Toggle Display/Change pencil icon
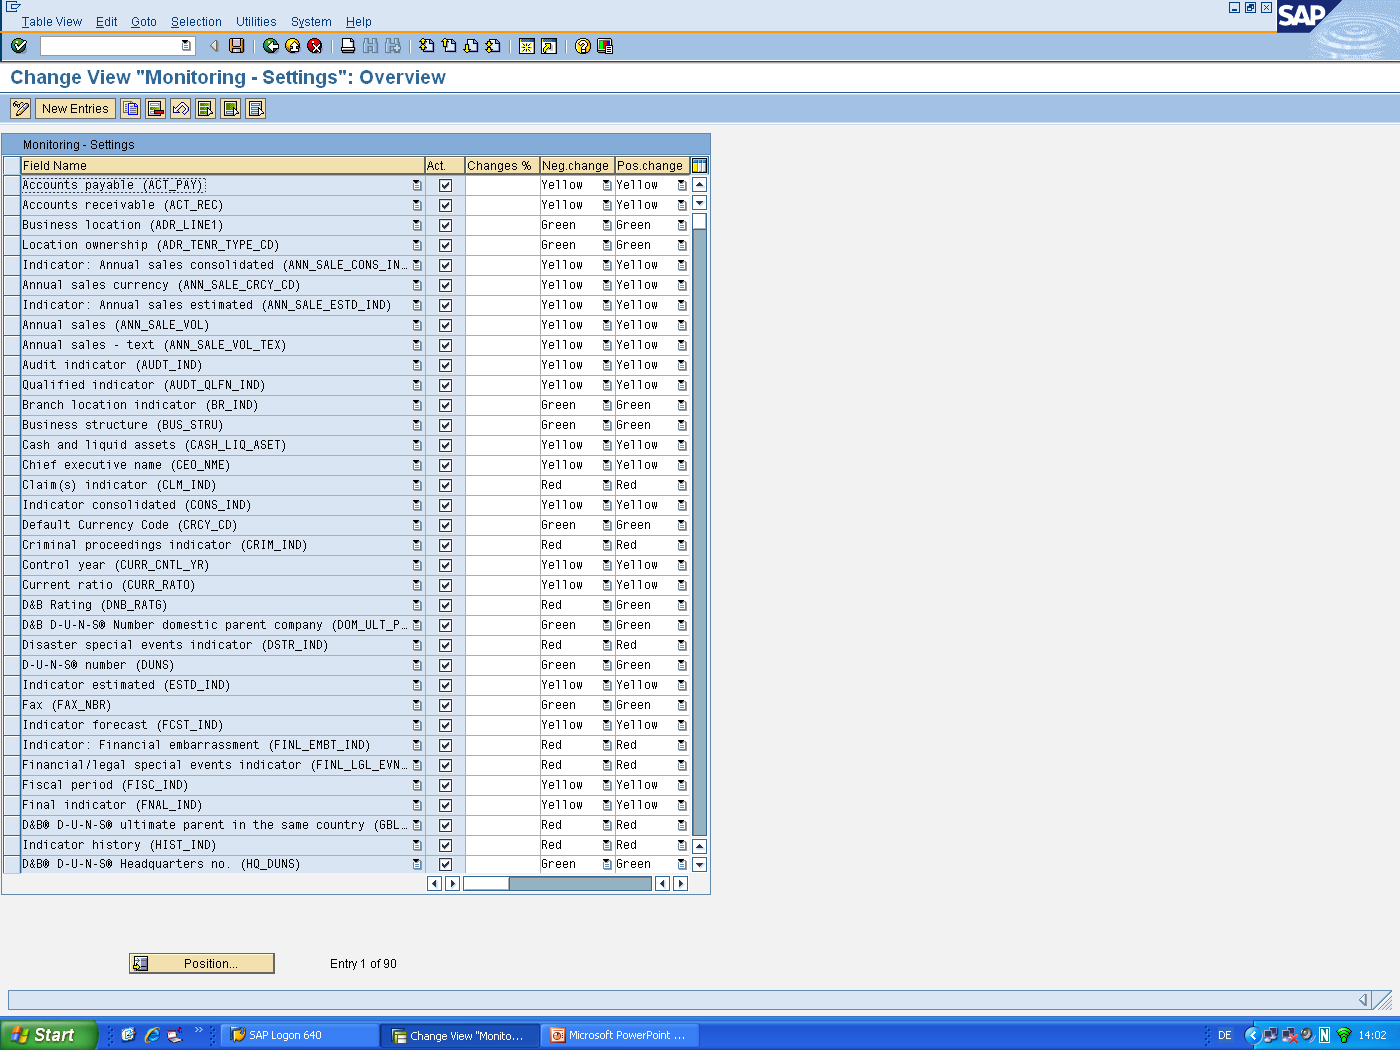Viewport: 1400px width, 1050px height. tap(21, 109)
